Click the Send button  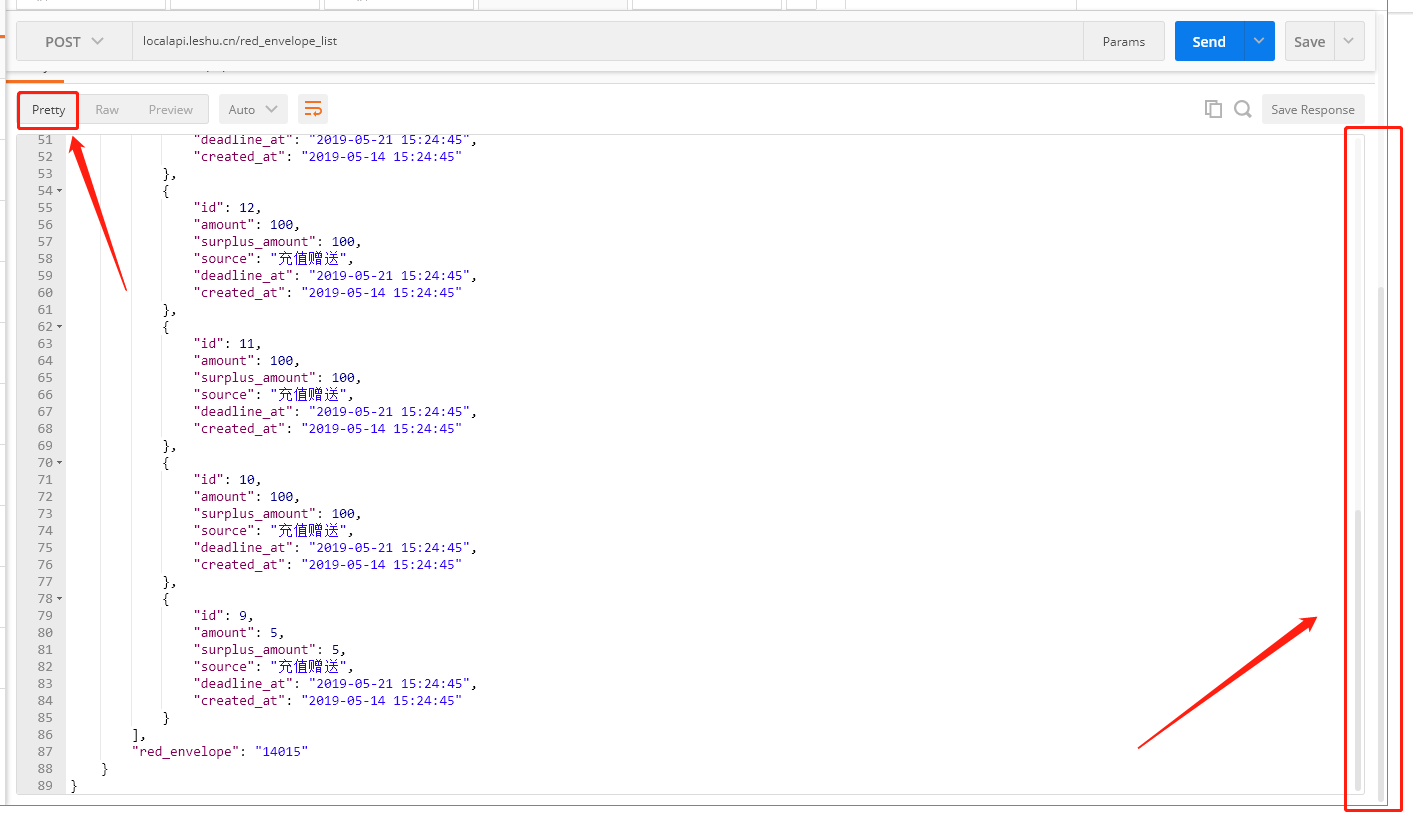(x=1209, y=41)
